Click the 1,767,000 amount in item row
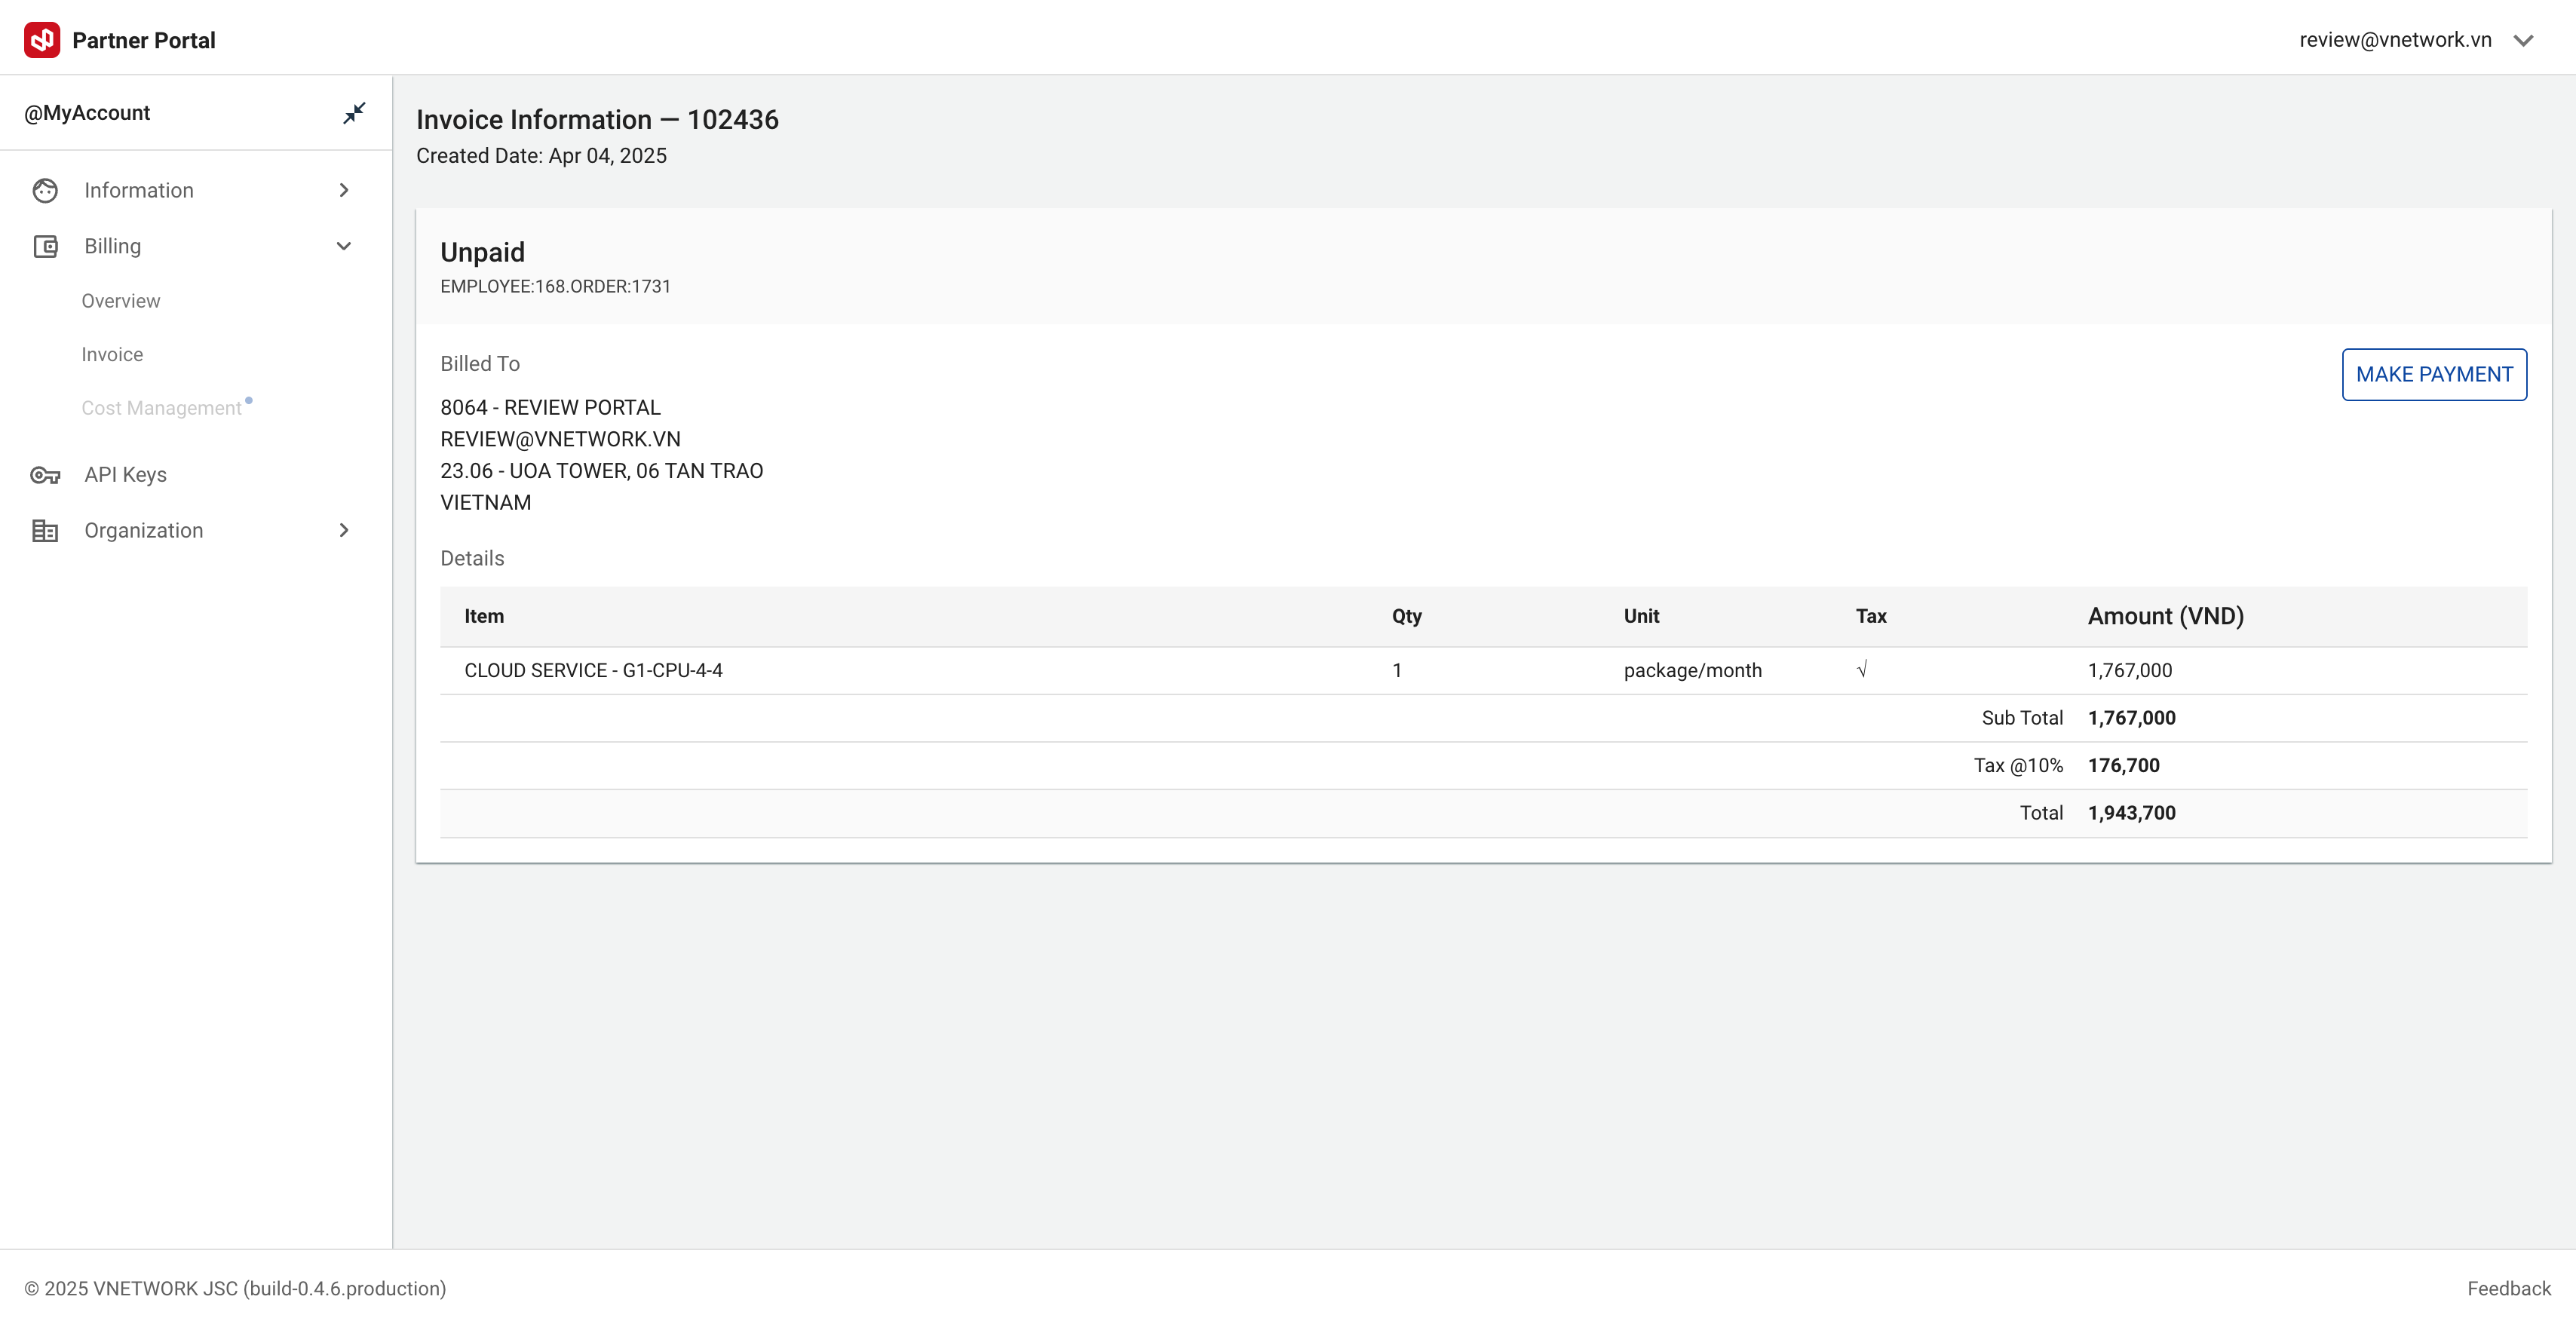 pyautogui.click(x=2129, y=670)
